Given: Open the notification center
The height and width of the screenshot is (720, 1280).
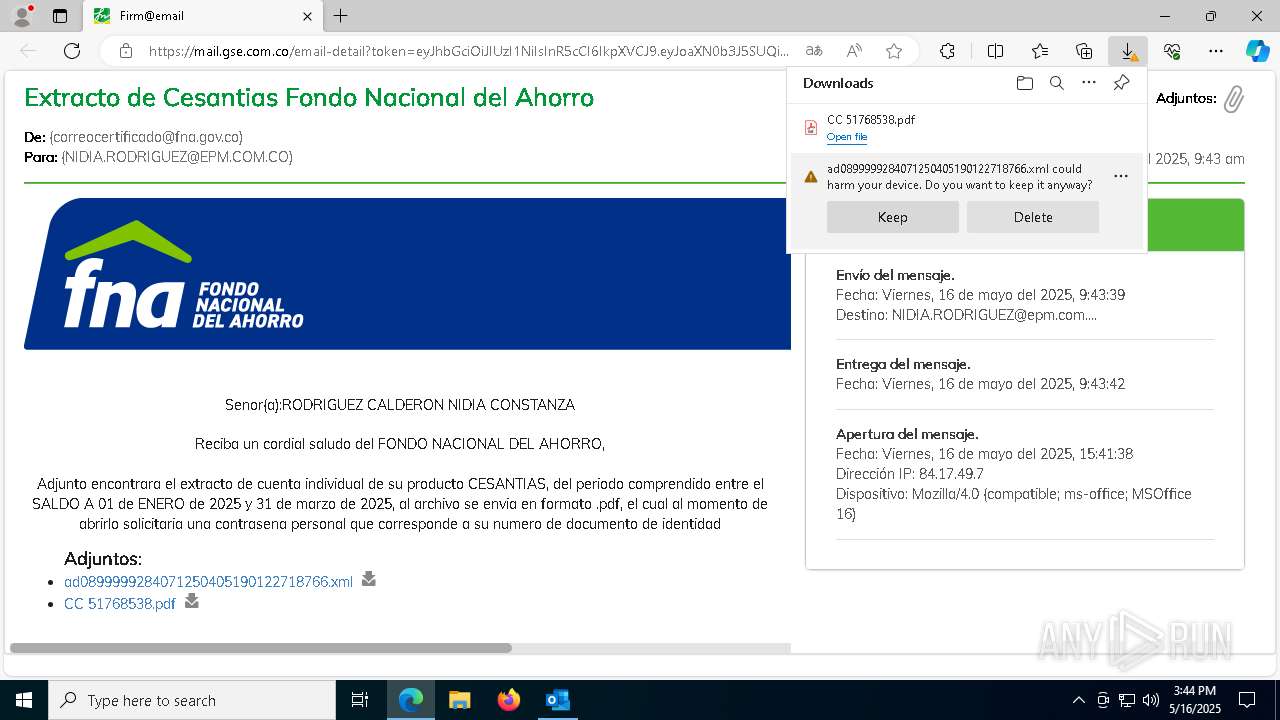Looking at the screenshot, I should pyautogui.click(x=1247, y=700).
